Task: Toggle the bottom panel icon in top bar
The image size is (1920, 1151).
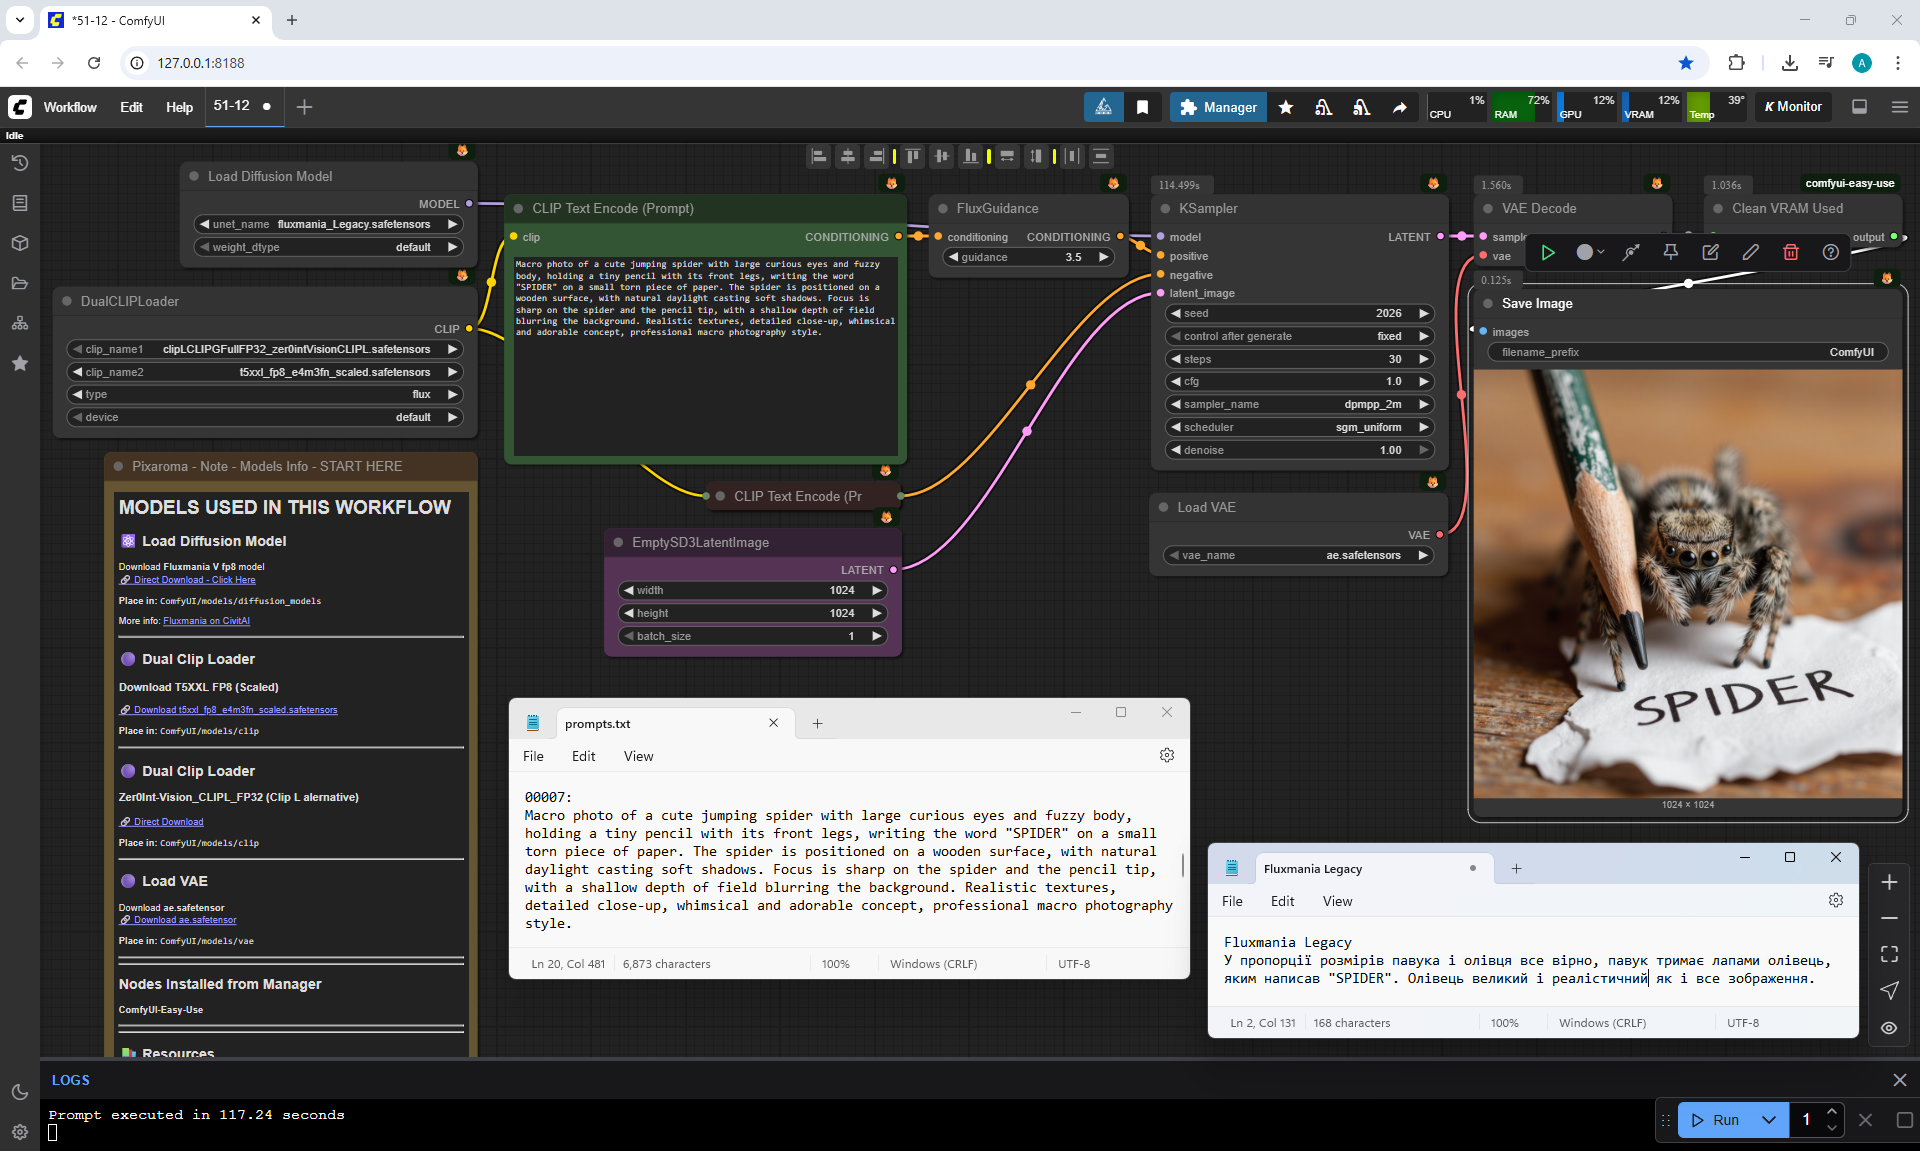Action: click(x=1859, y=107)
